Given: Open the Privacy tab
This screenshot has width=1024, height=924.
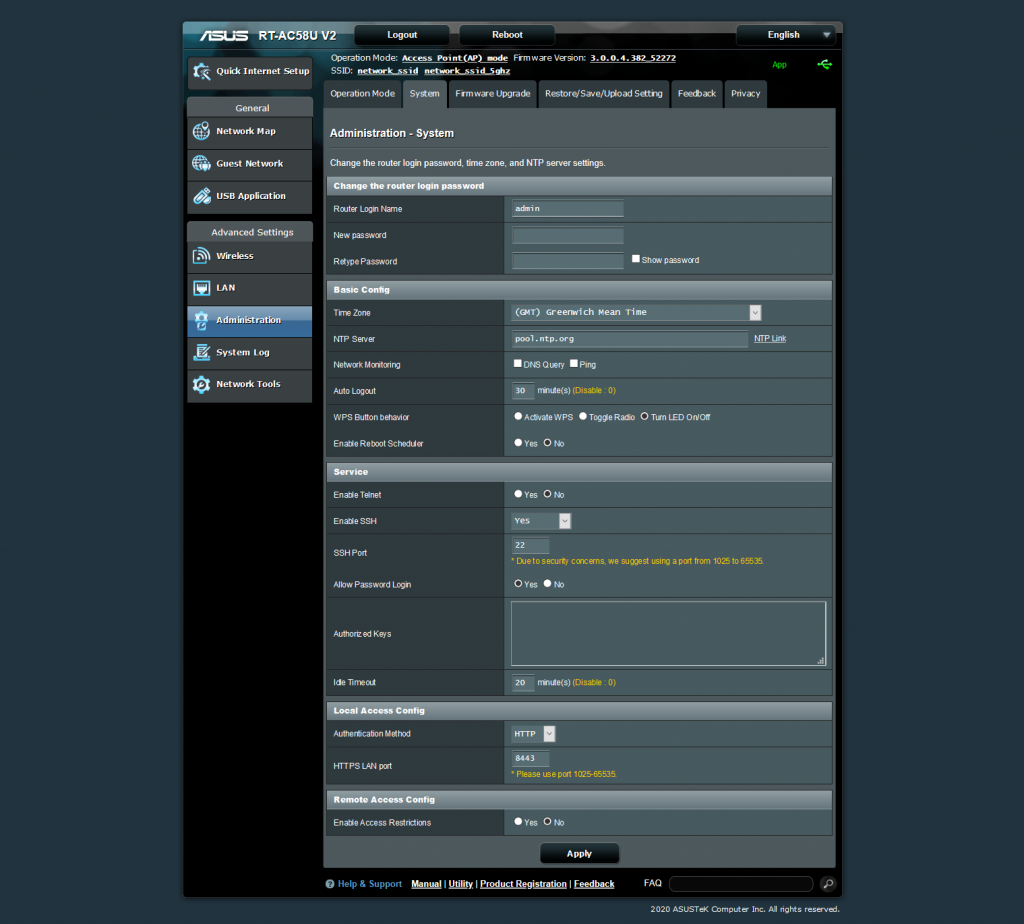Looking at the screenshot, I should (745, 94).
